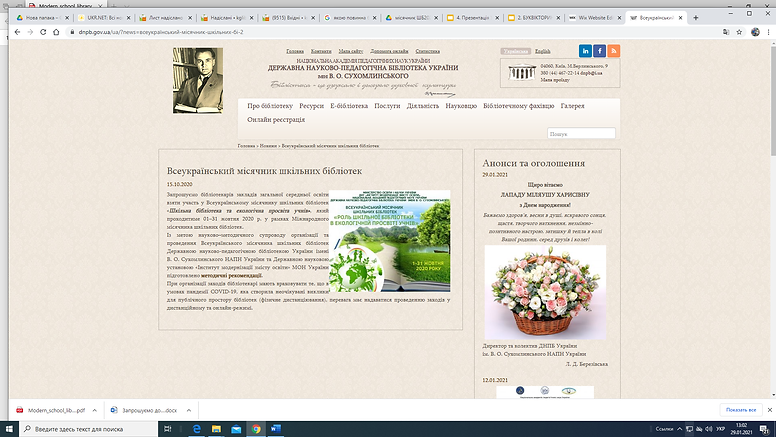Click the 'Контакти' top link
Viewport: 776px width, 437px height.
[321, 51]
